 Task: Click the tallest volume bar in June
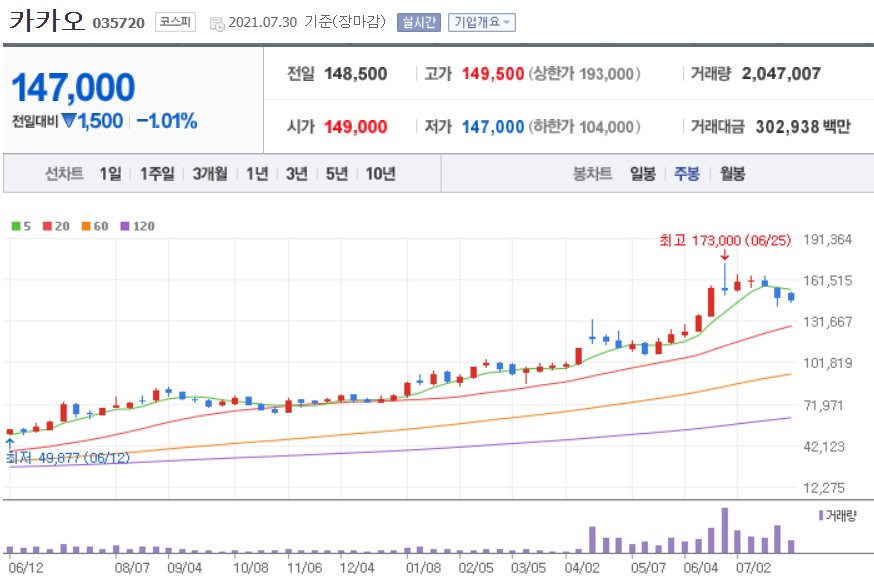(725, 530)
